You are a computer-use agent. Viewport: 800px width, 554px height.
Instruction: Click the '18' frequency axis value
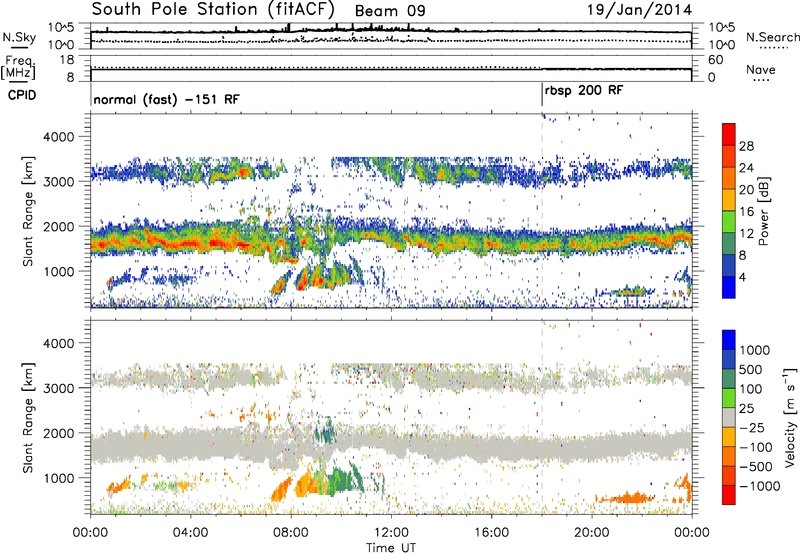[67, 59]
